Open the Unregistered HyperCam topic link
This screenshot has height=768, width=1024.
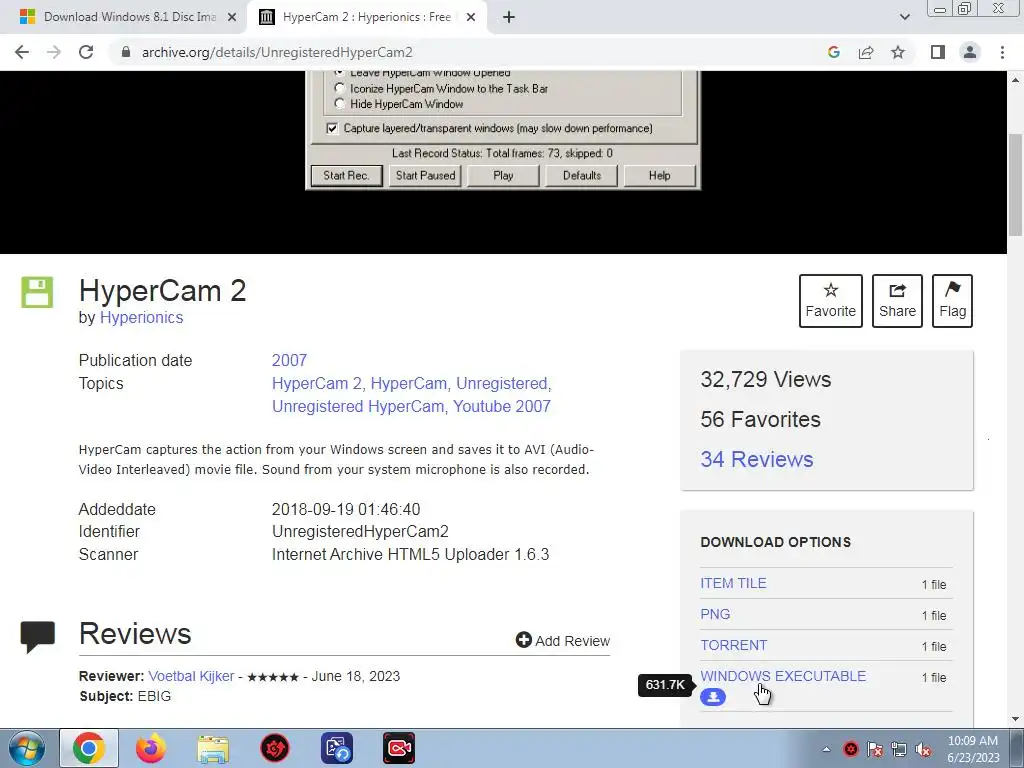point(358,406)
